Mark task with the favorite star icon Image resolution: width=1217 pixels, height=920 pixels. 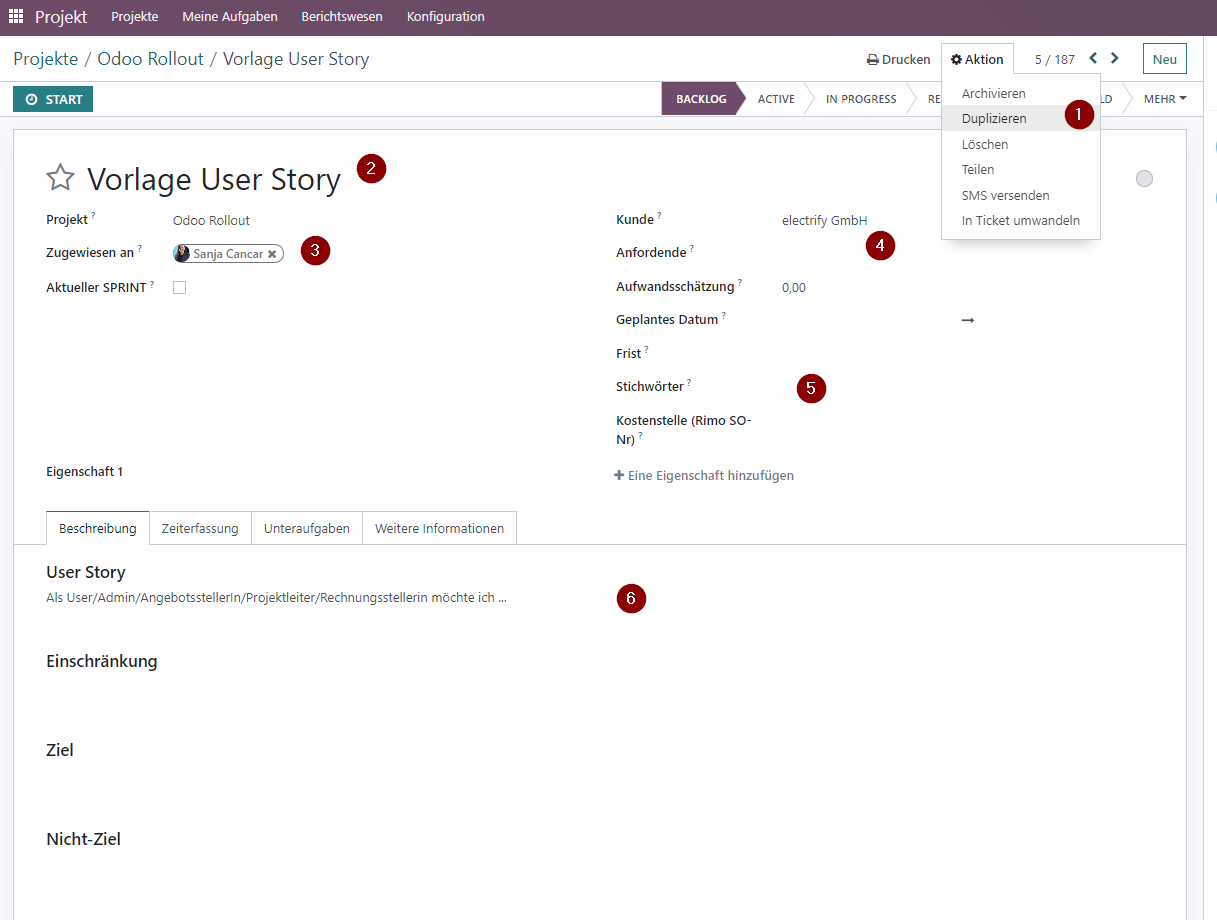tap(61, 179)
